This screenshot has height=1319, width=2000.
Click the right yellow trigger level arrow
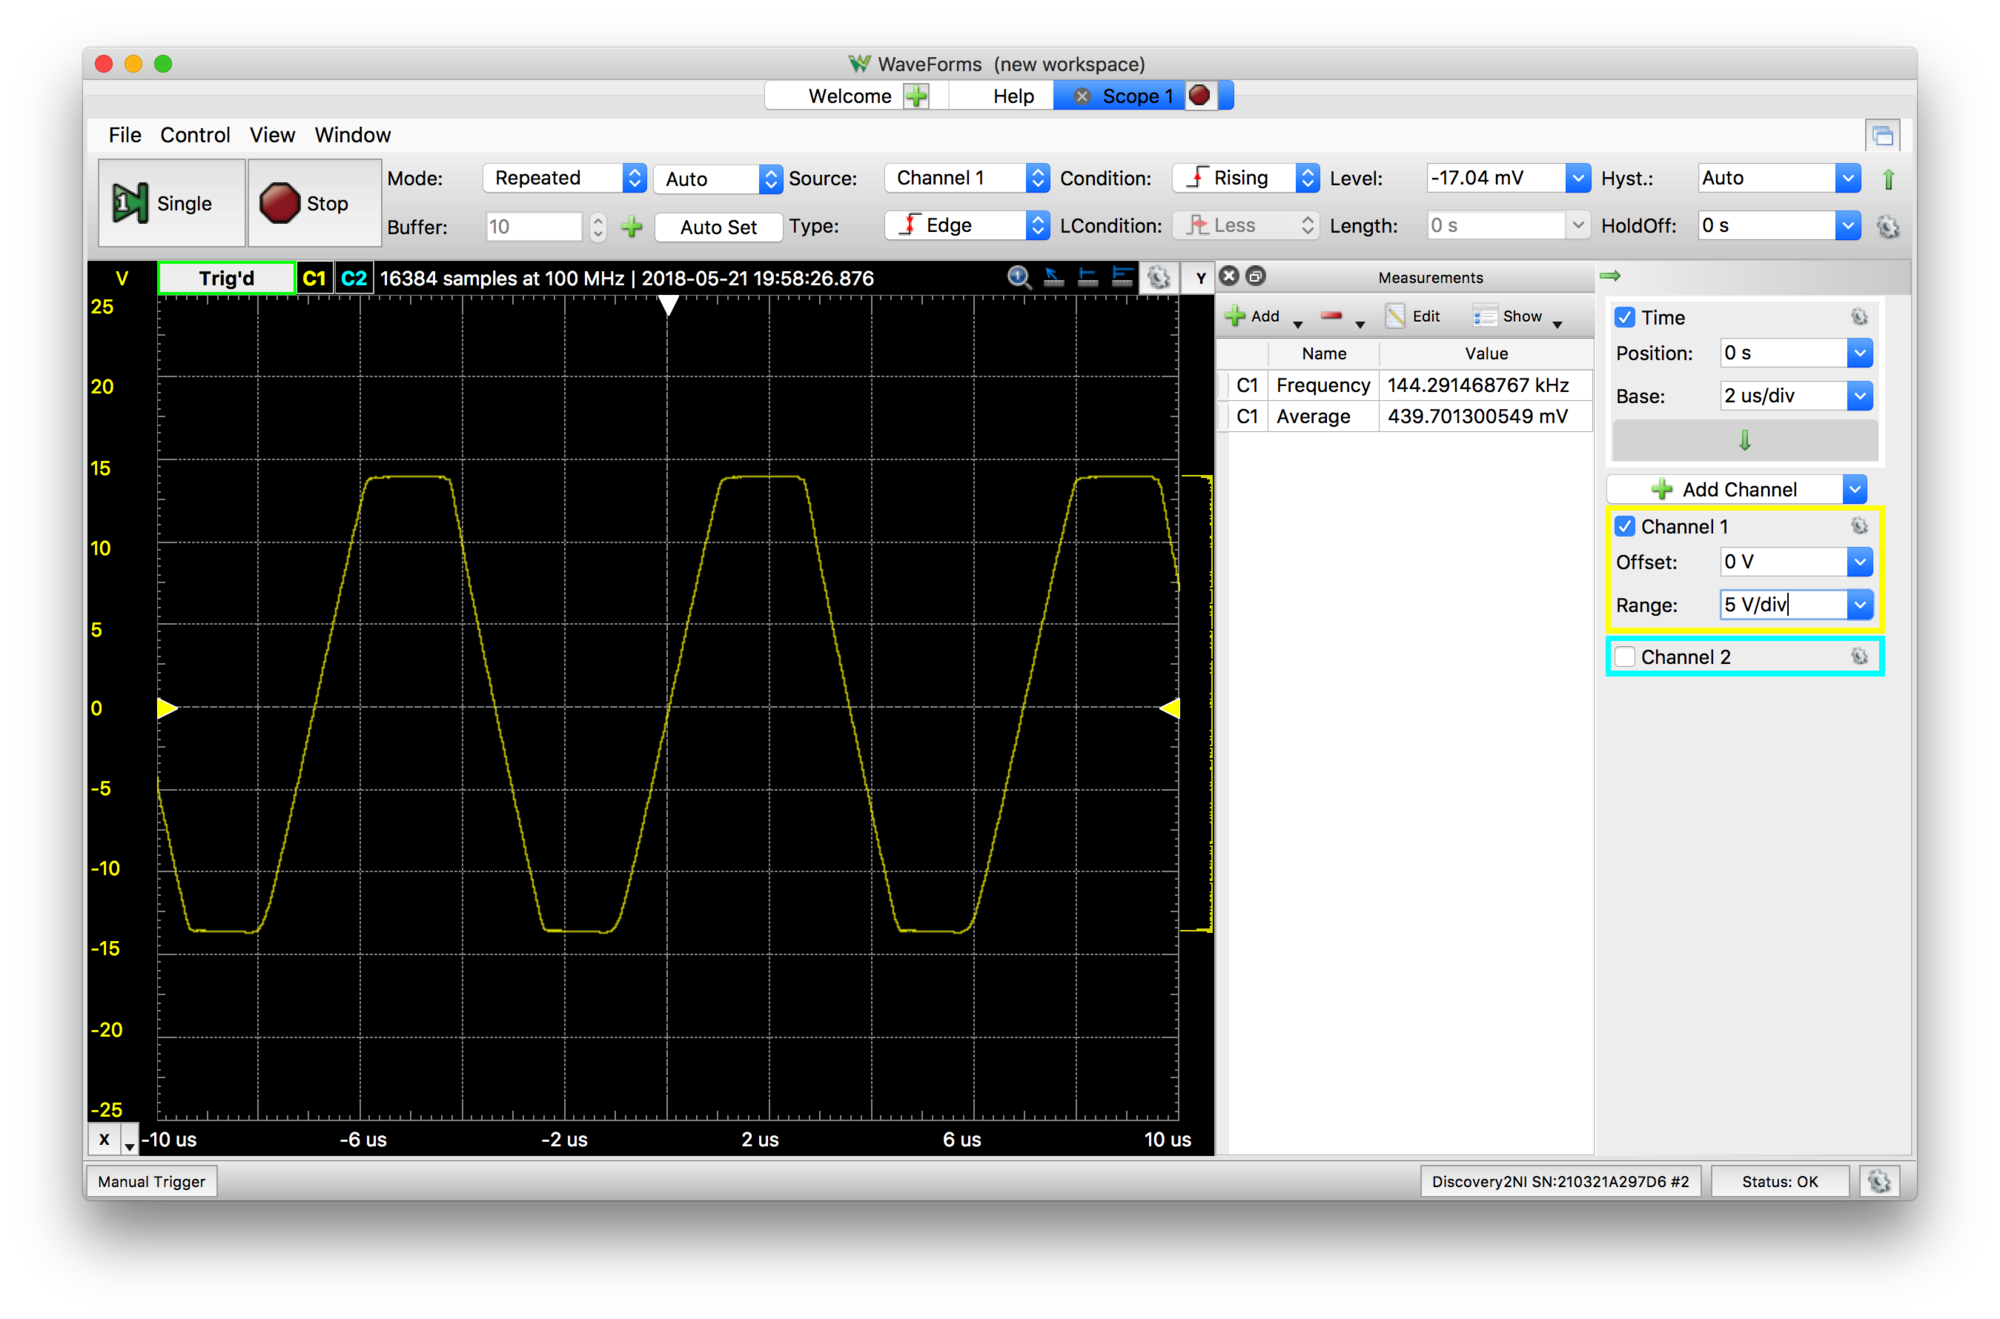point(1169,708)
